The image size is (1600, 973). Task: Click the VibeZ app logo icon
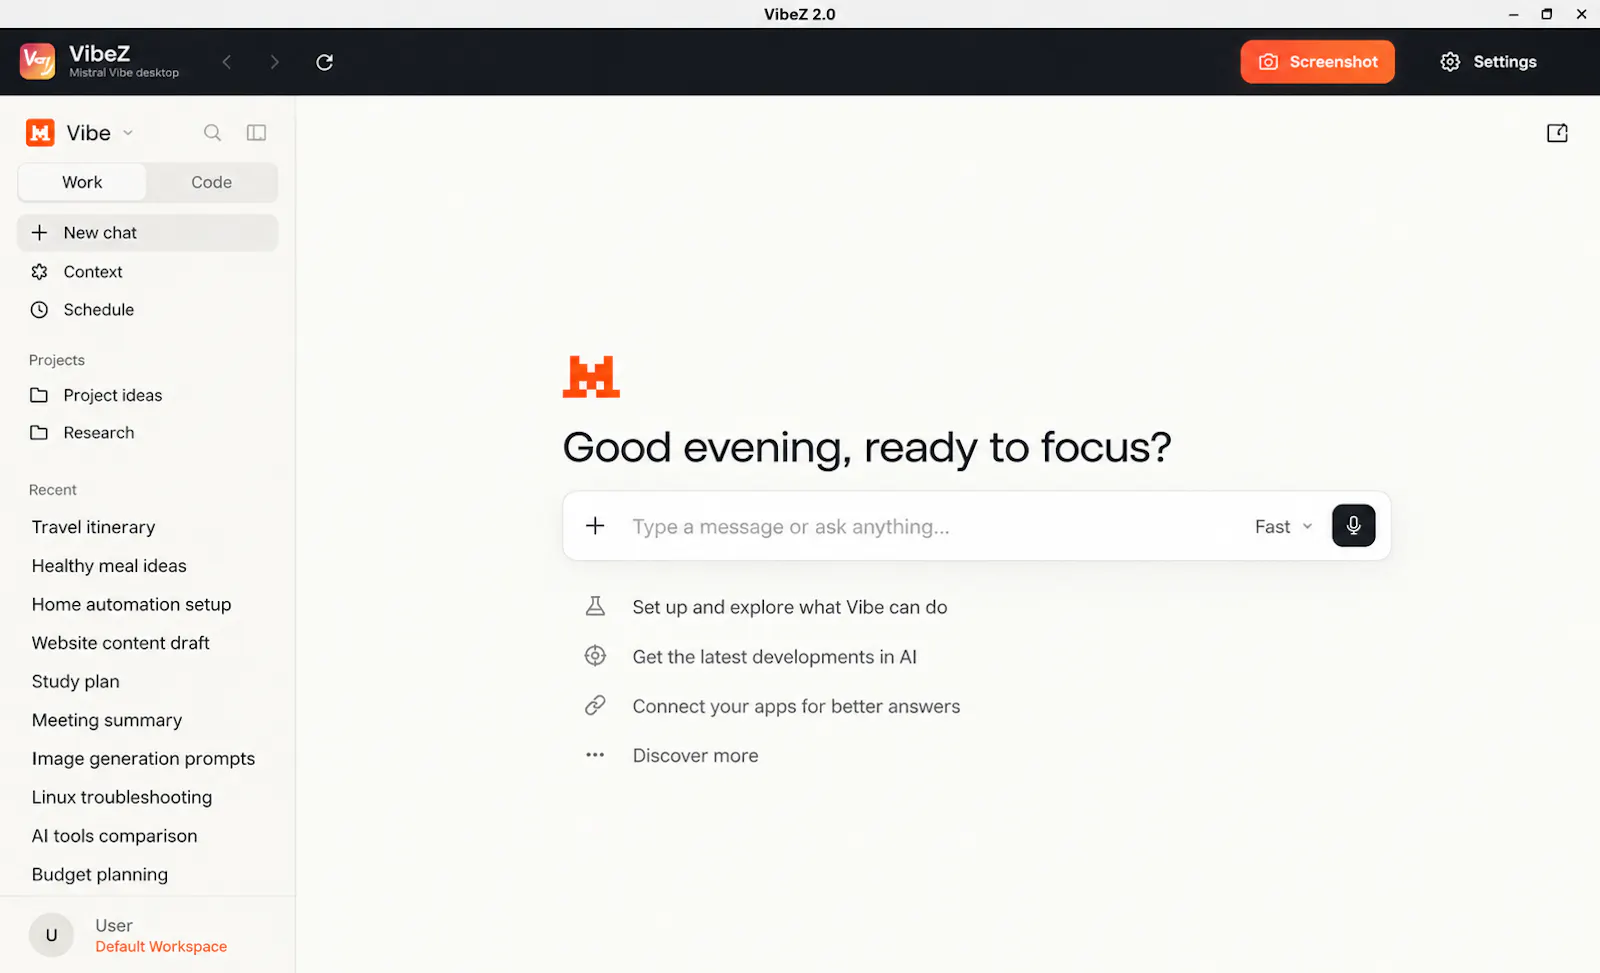click(38, 61)
